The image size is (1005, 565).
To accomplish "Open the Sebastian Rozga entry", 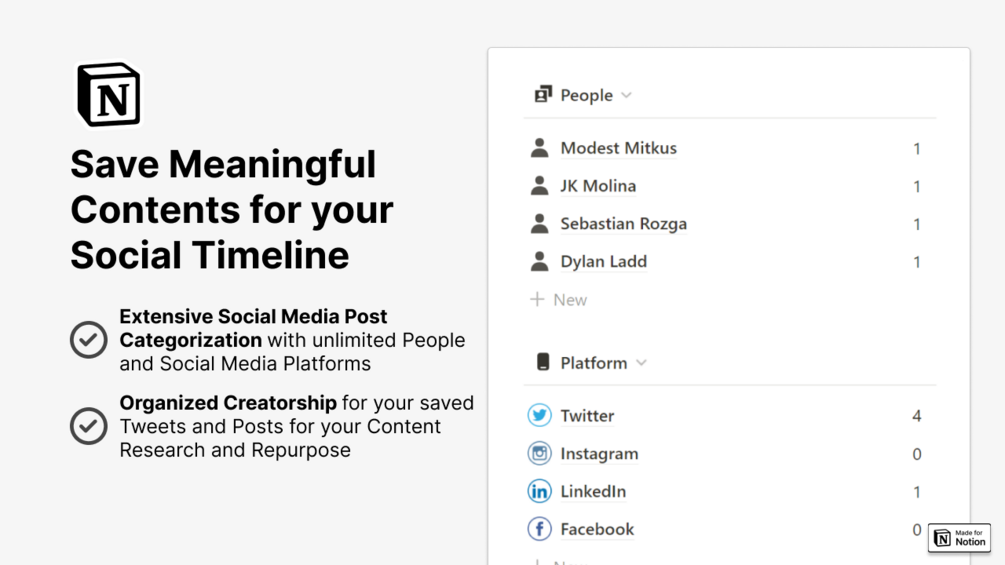I will 623,224.
